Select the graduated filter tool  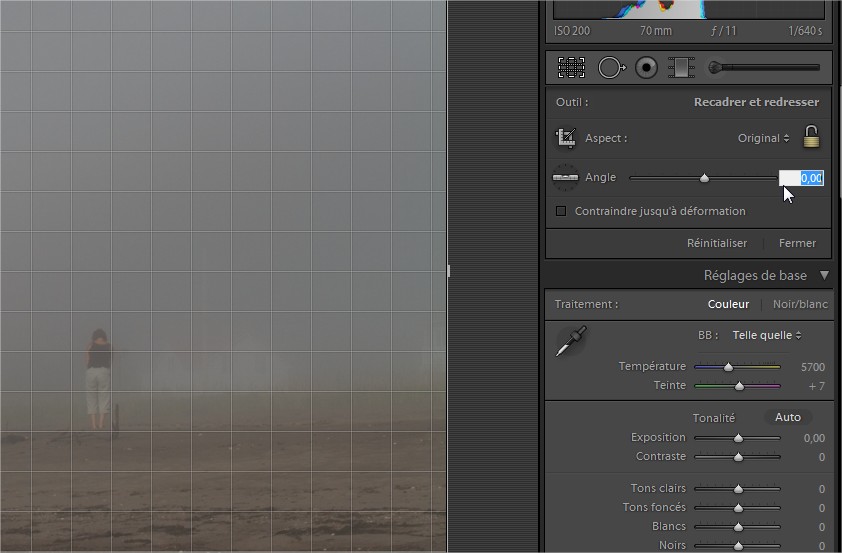click(681, 68)
